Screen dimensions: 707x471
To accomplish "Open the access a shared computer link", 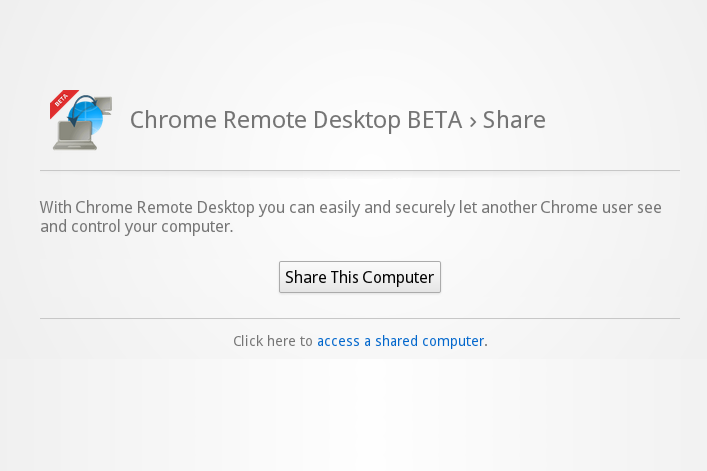I will point(400,341).
